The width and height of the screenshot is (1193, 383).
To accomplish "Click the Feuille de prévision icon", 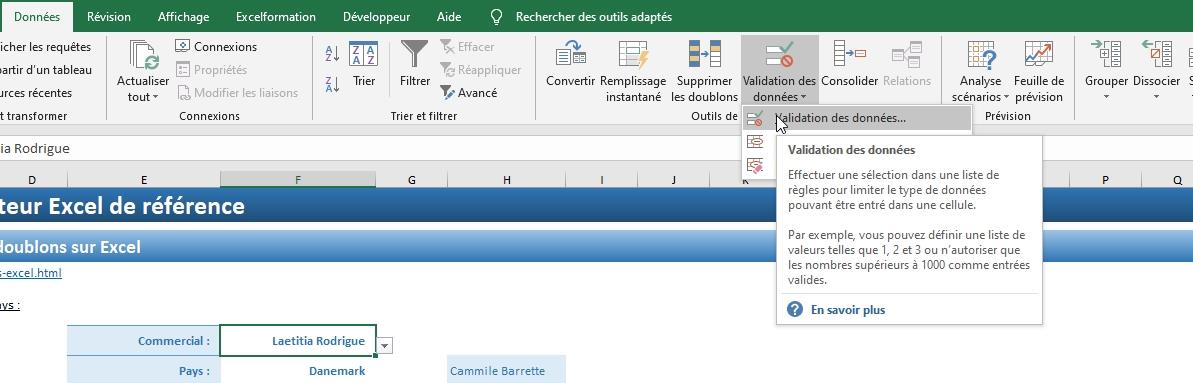I will 1039,55.
